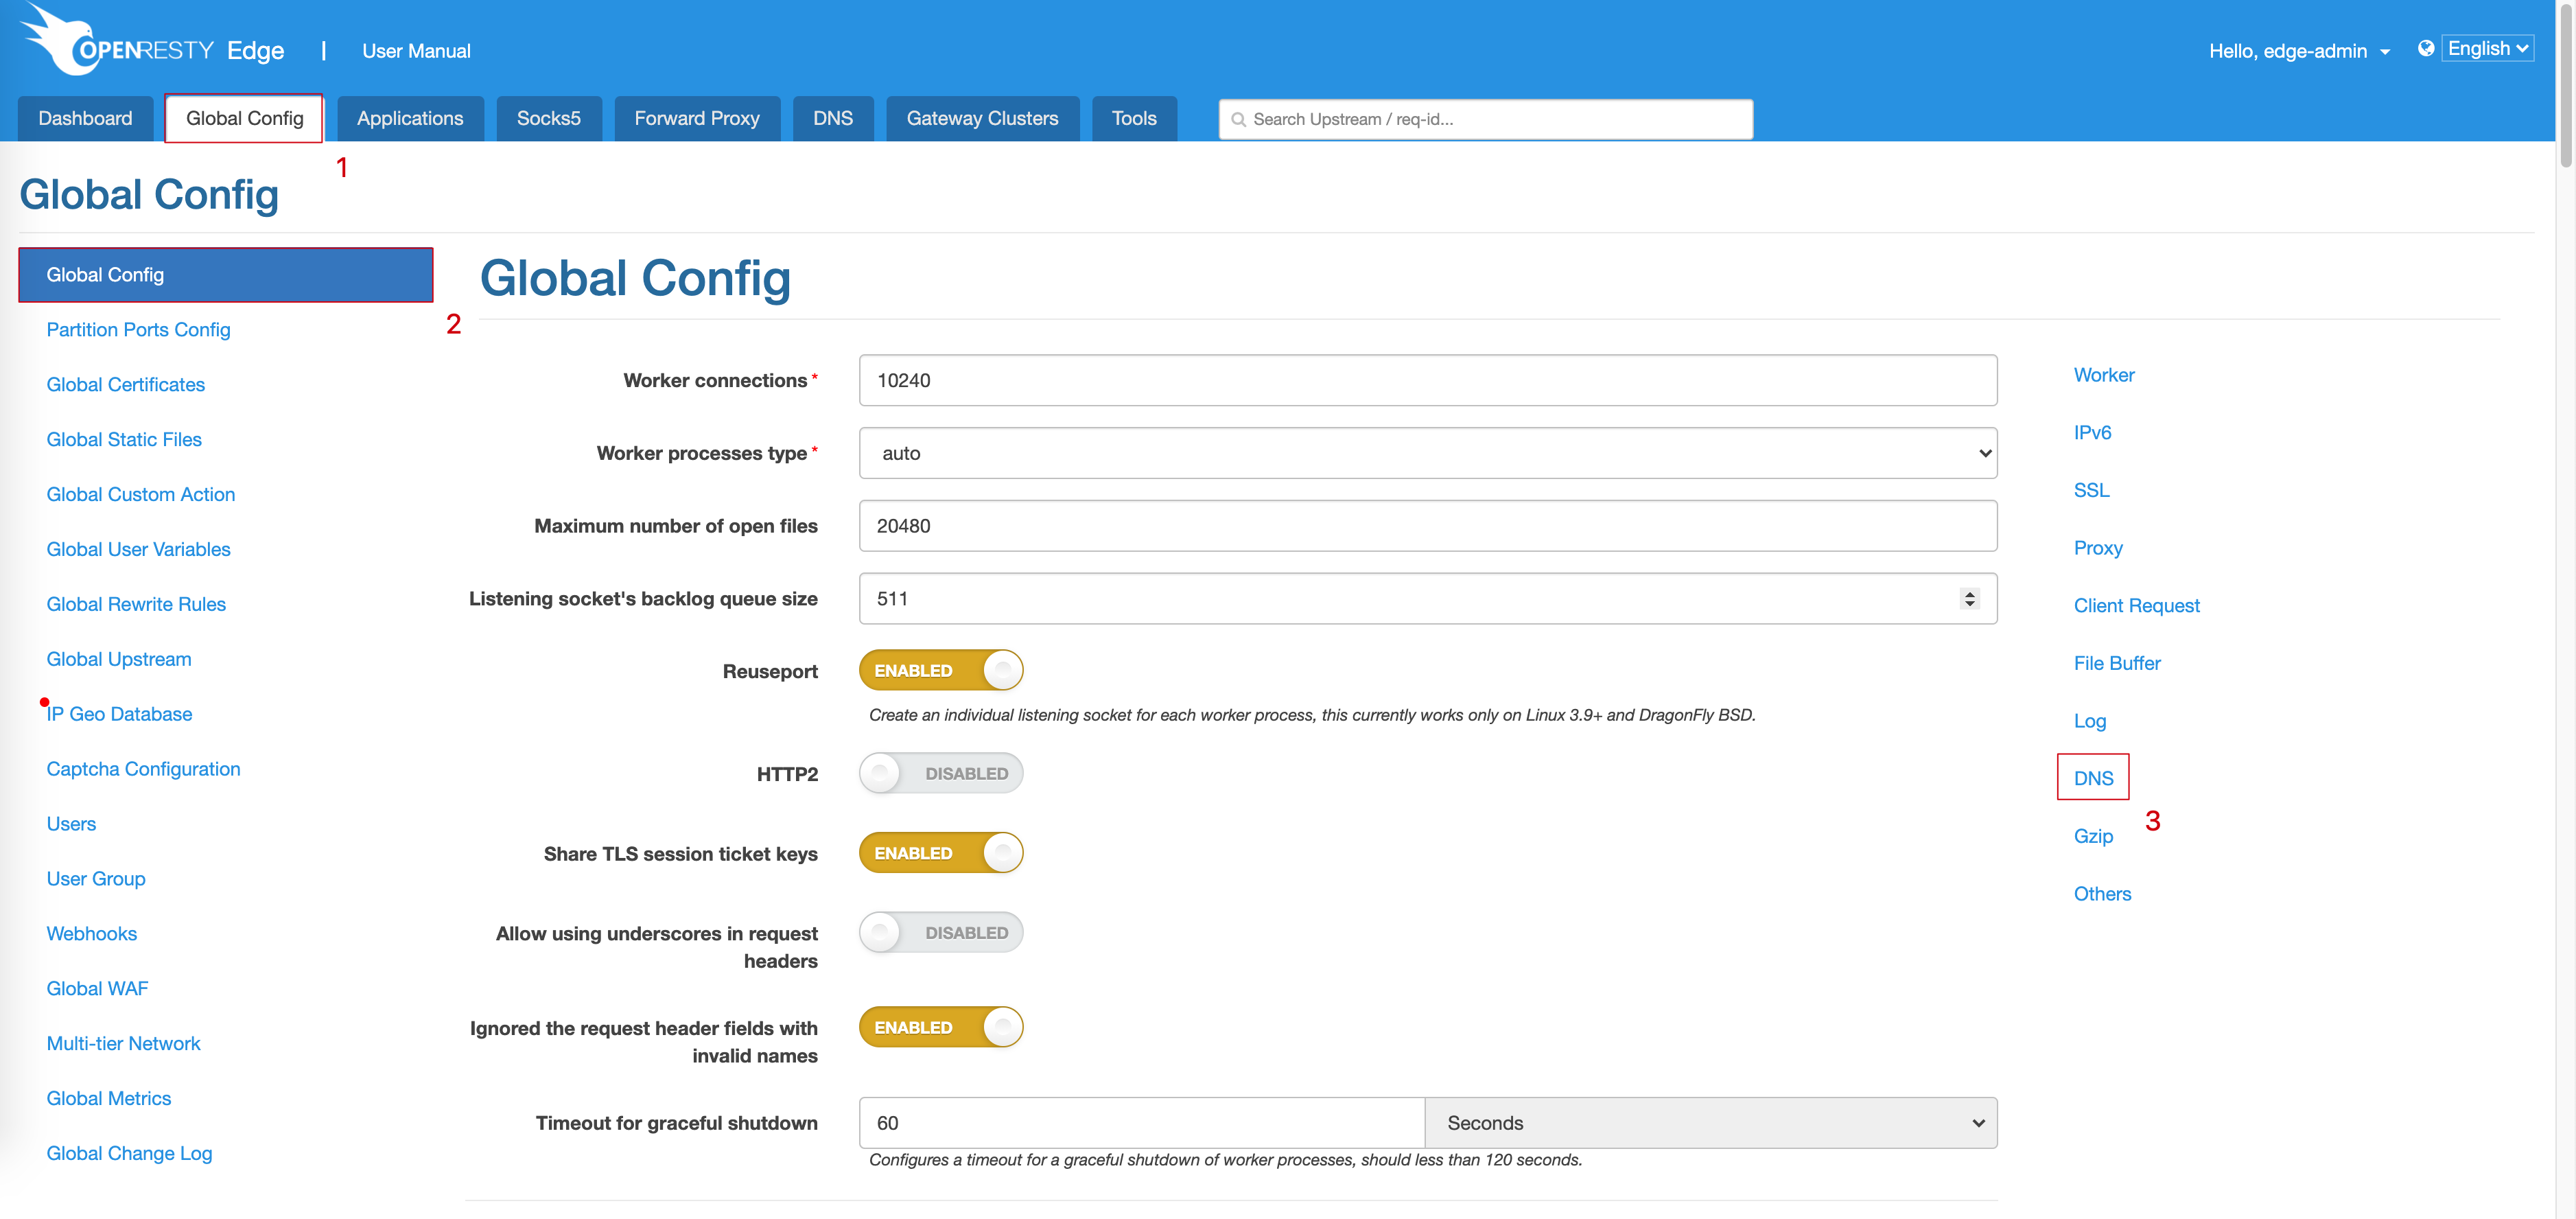
Task: Open Global Custom Action
Action: click(140, 494)
